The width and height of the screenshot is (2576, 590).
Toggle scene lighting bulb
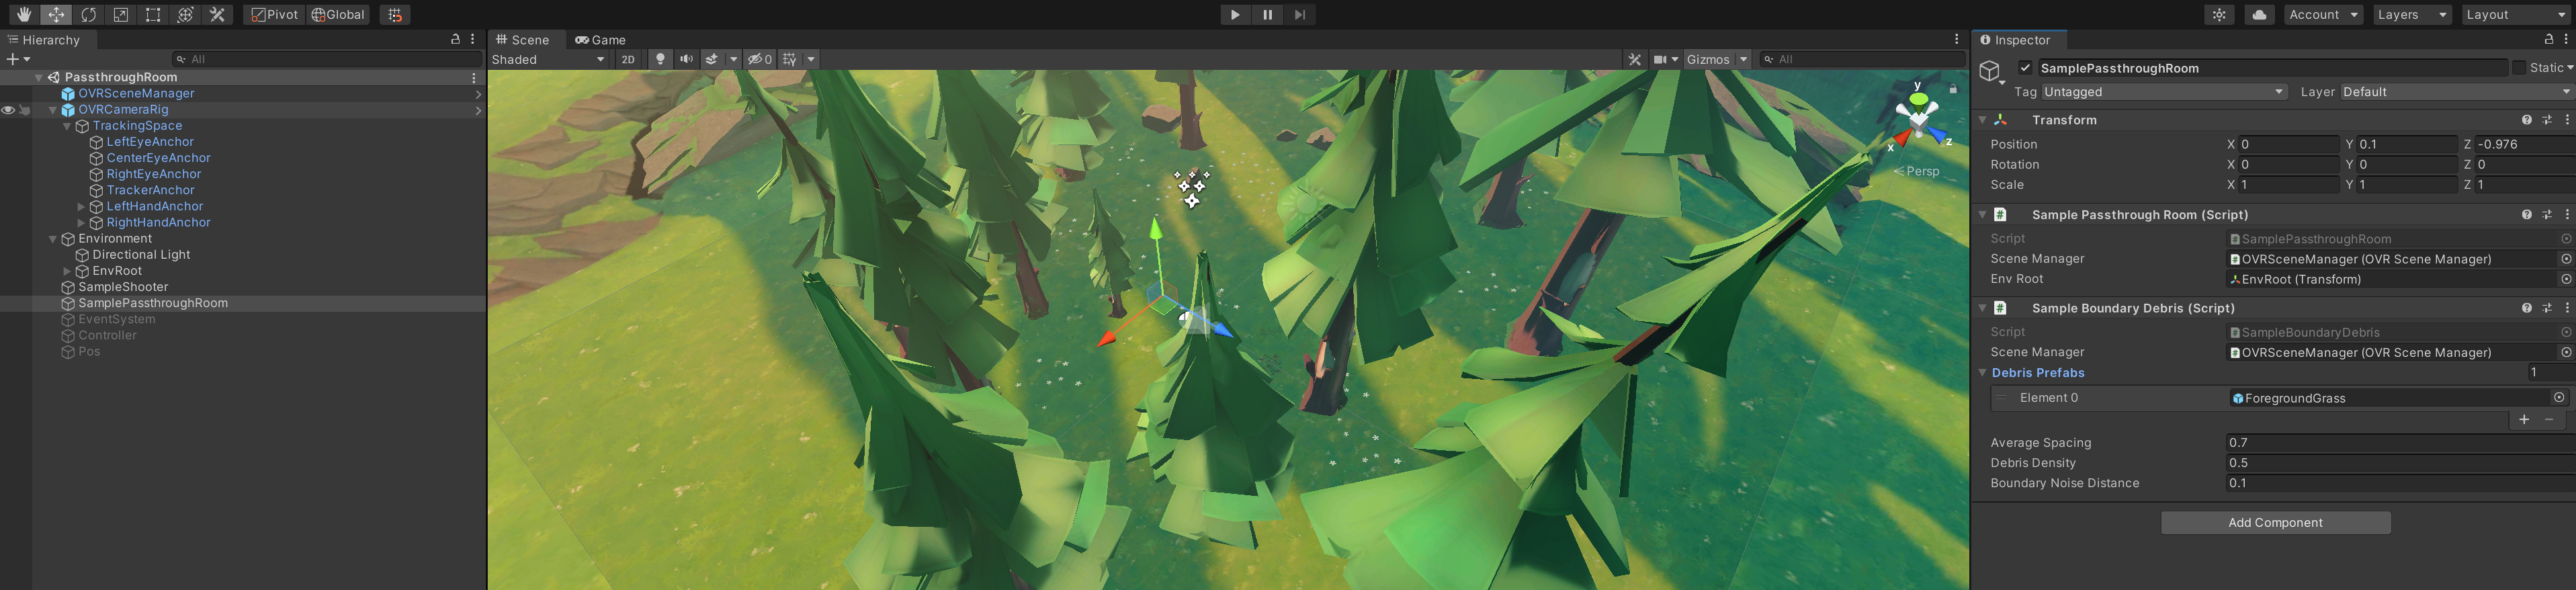[659, 59]
